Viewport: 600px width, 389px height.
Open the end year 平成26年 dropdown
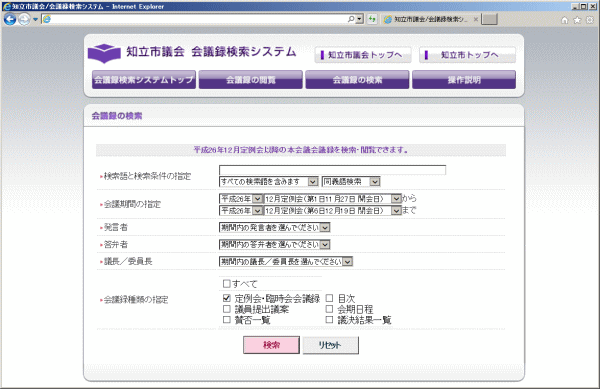point(241,211)
